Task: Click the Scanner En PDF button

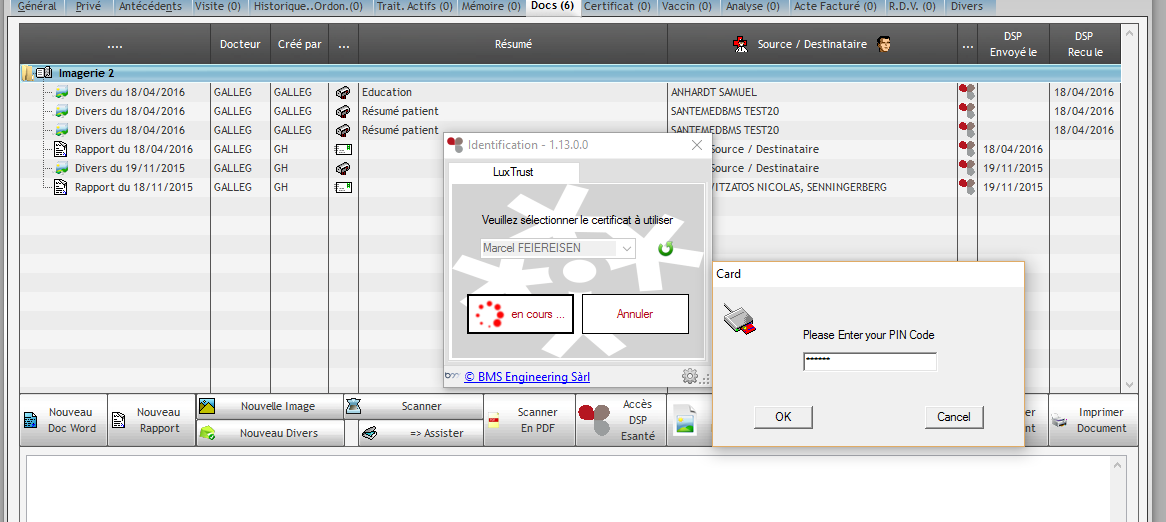Action: (x=529, y=420)
